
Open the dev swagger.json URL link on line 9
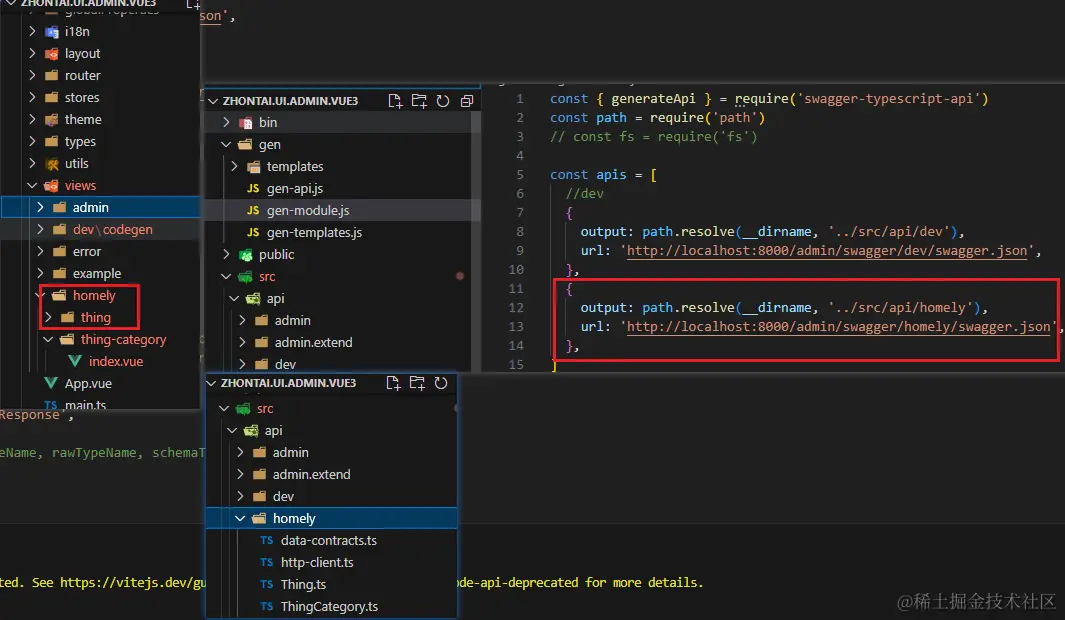pos(827,251)
